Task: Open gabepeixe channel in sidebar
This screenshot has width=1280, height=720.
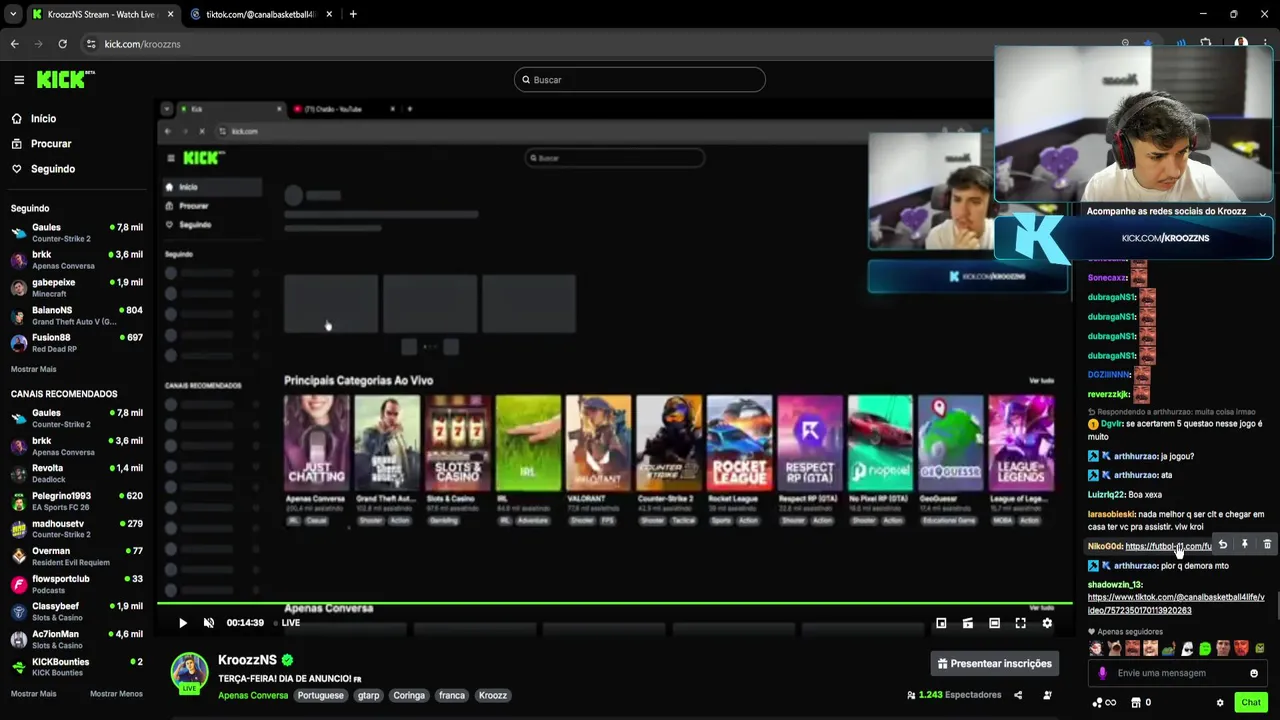Action: [77, 287]
